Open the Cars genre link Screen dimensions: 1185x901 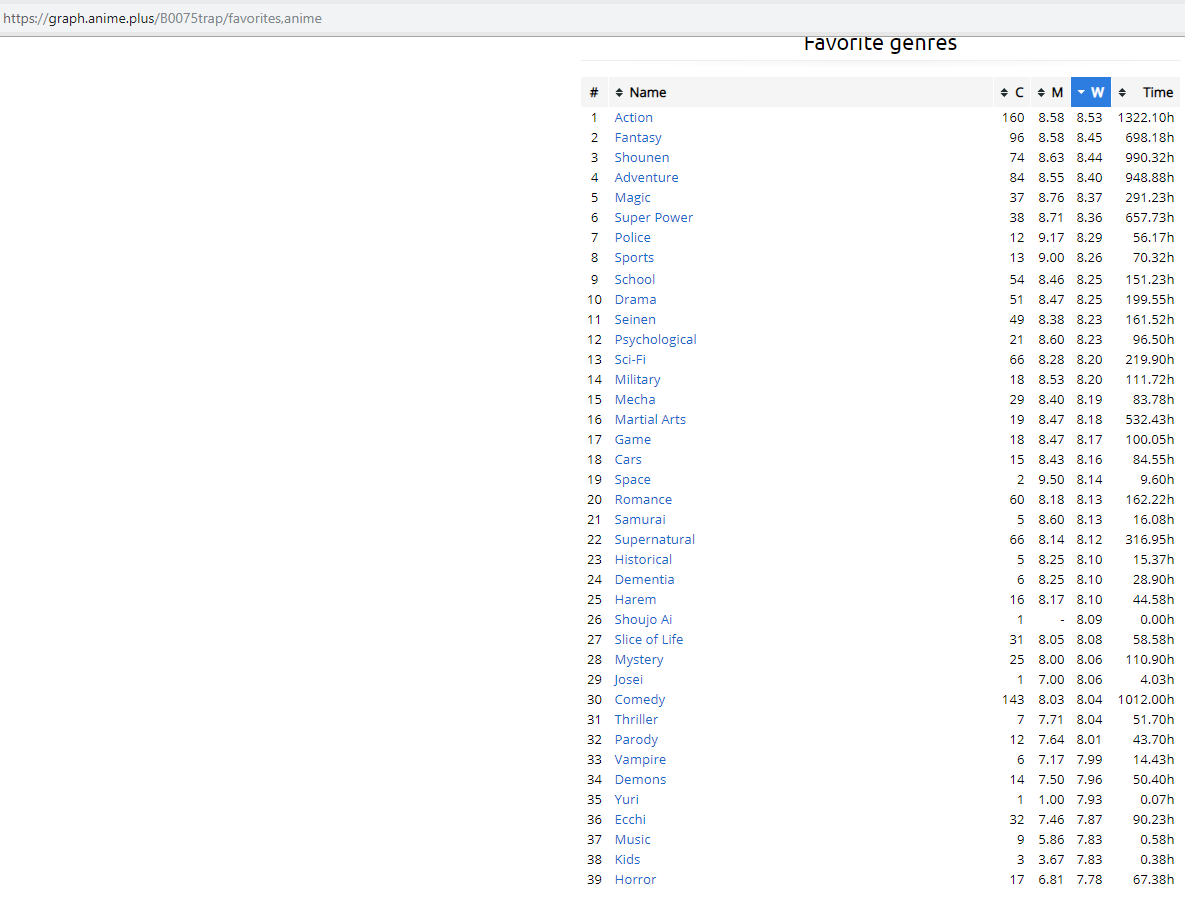[628, 460]
